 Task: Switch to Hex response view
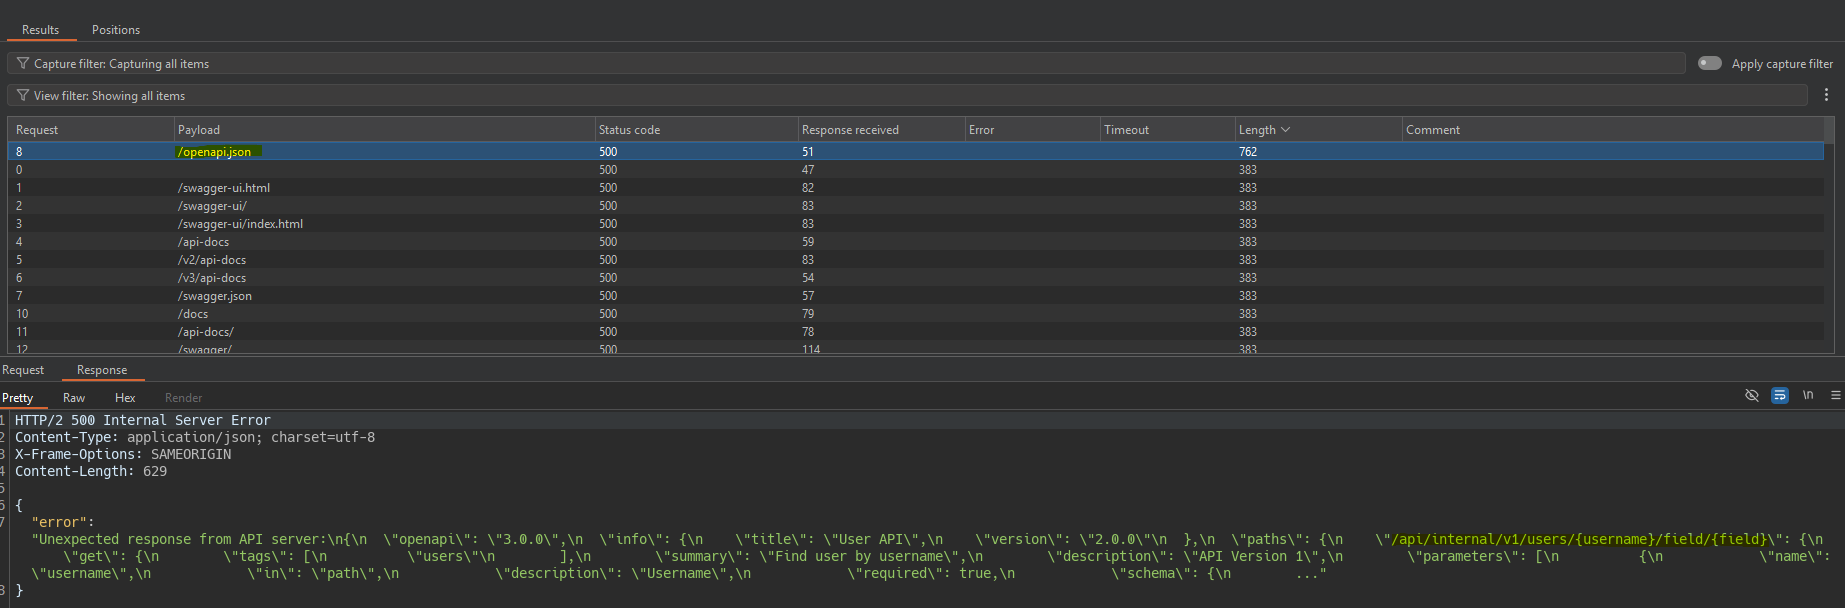(x=125, y=398)
